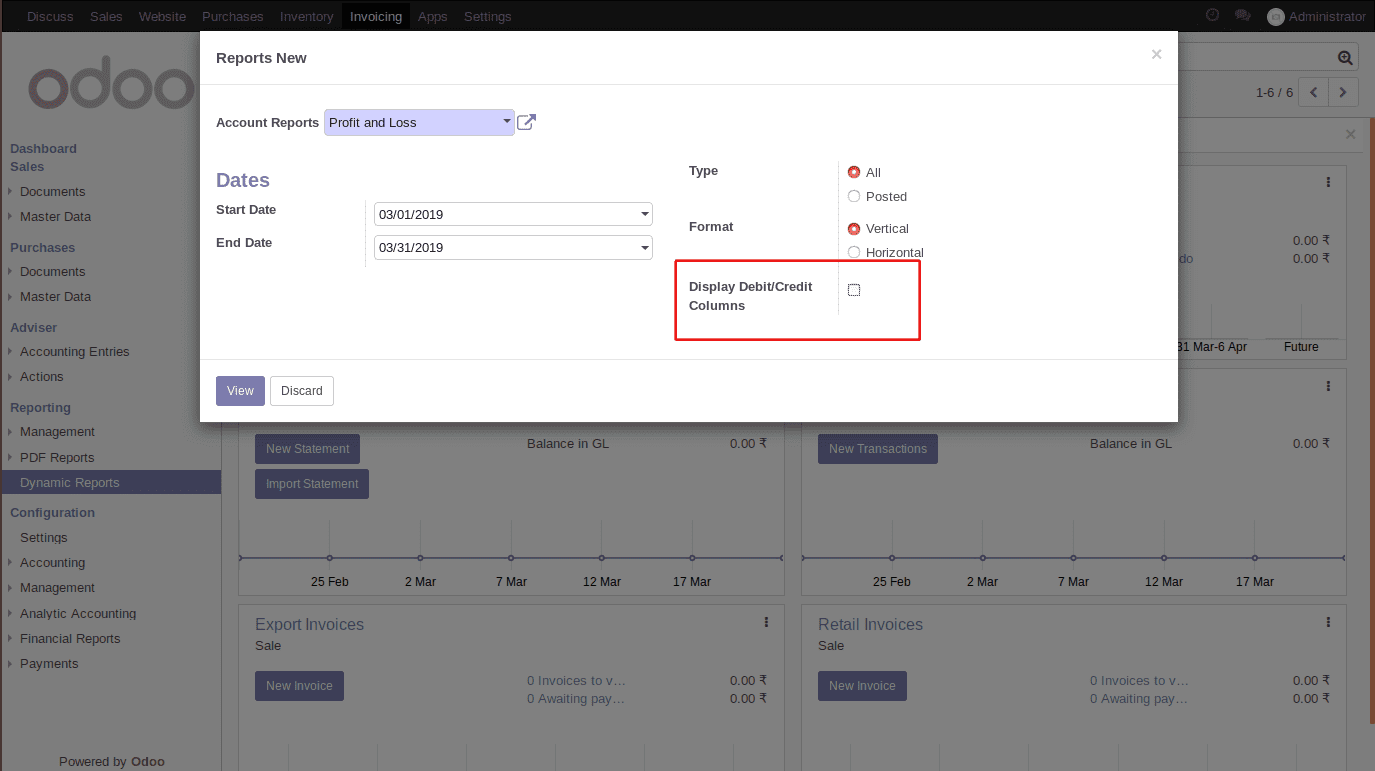Enable Display Debit/Credit Columns checkbox
Viewport: 1375px width, 771px height.
click(x=854, y=290)
